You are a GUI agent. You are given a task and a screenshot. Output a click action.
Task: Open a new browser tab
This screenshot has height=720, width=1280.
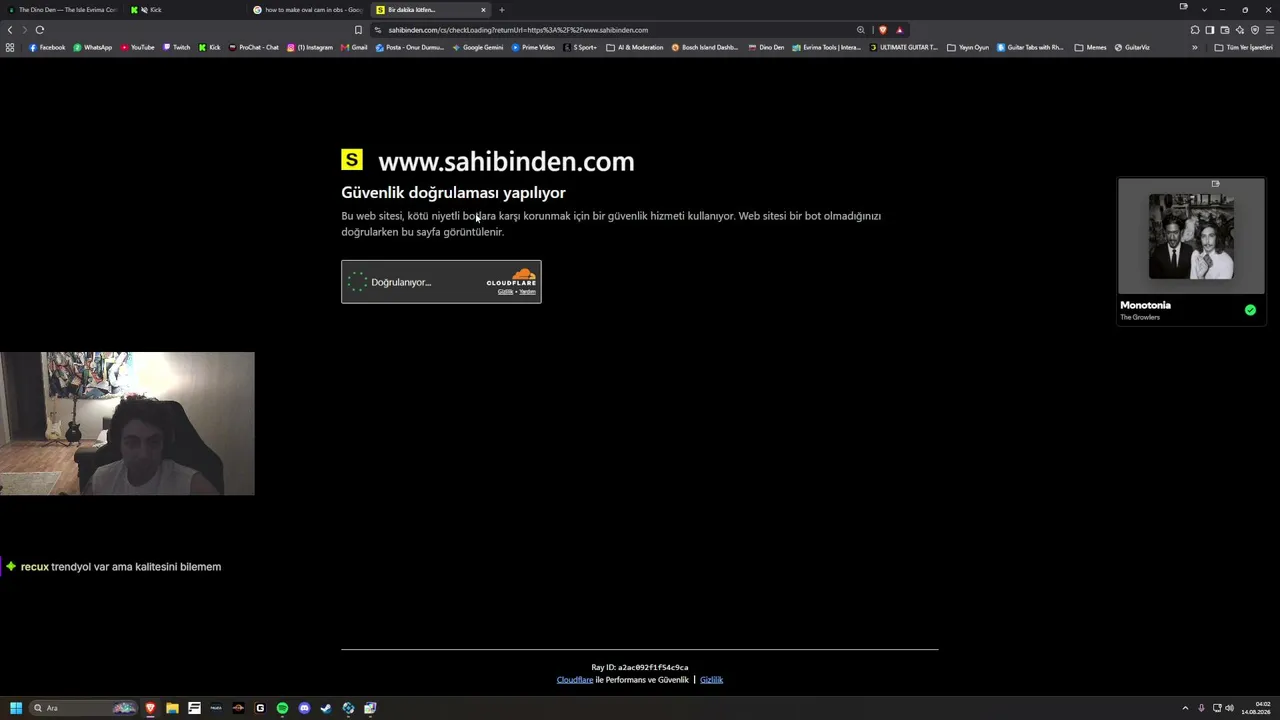[502, 10]
